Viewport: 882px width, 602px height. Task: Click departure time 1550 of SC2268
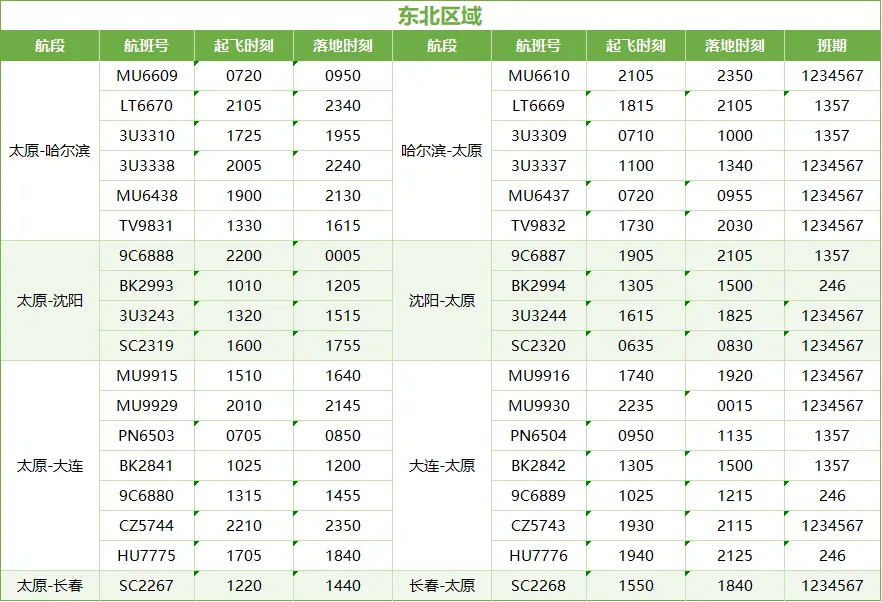coord(636,586)
